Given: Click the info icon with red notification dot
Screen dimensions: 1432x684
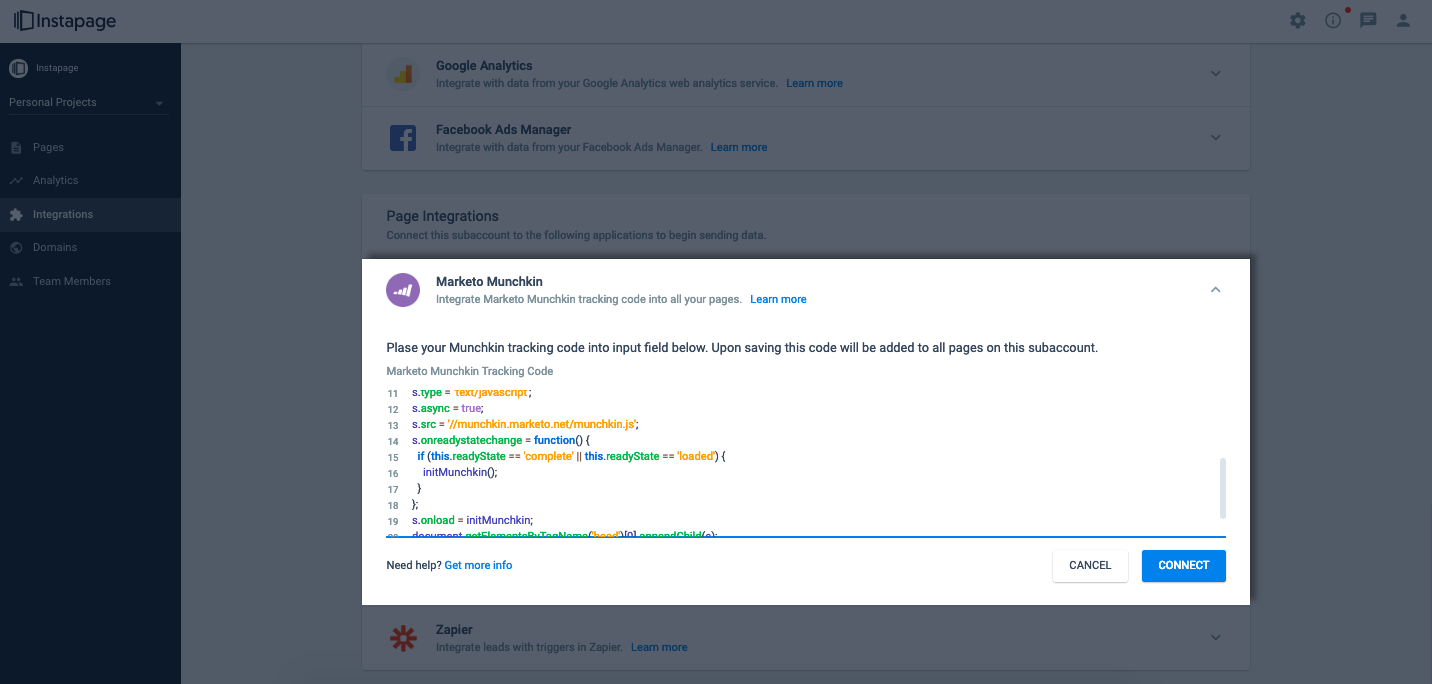Looking at the screenshot, I should 1332,20.
